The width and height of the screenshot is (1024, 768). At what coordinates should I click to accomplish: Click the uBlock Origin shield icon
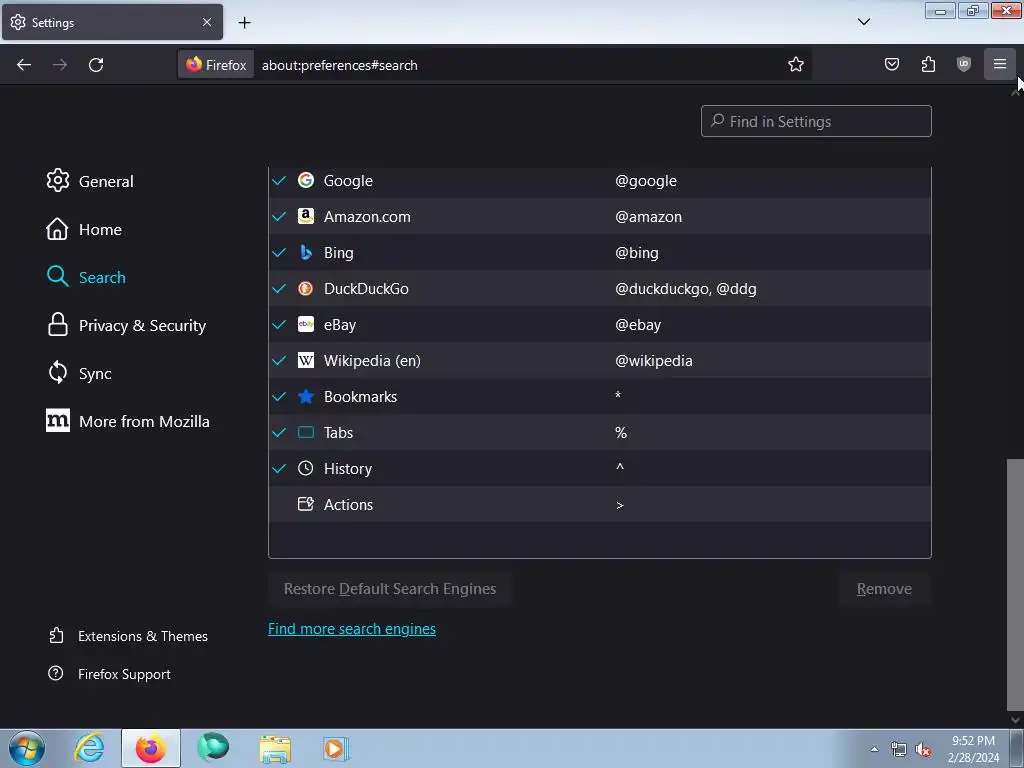(x=964, y=64)
